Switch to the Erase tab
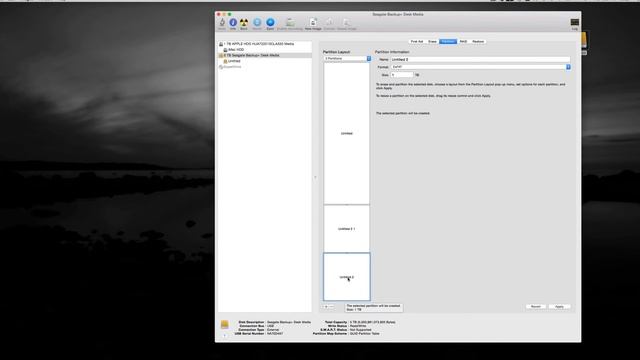640x360 pixels. click(432, 42)
